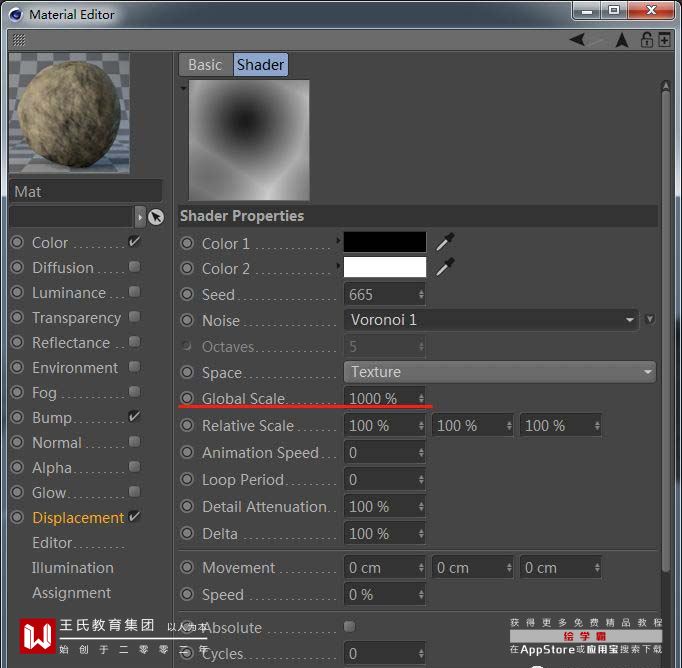
Task: Click Detail Attenuation animation dot
Action: point(187,506)
